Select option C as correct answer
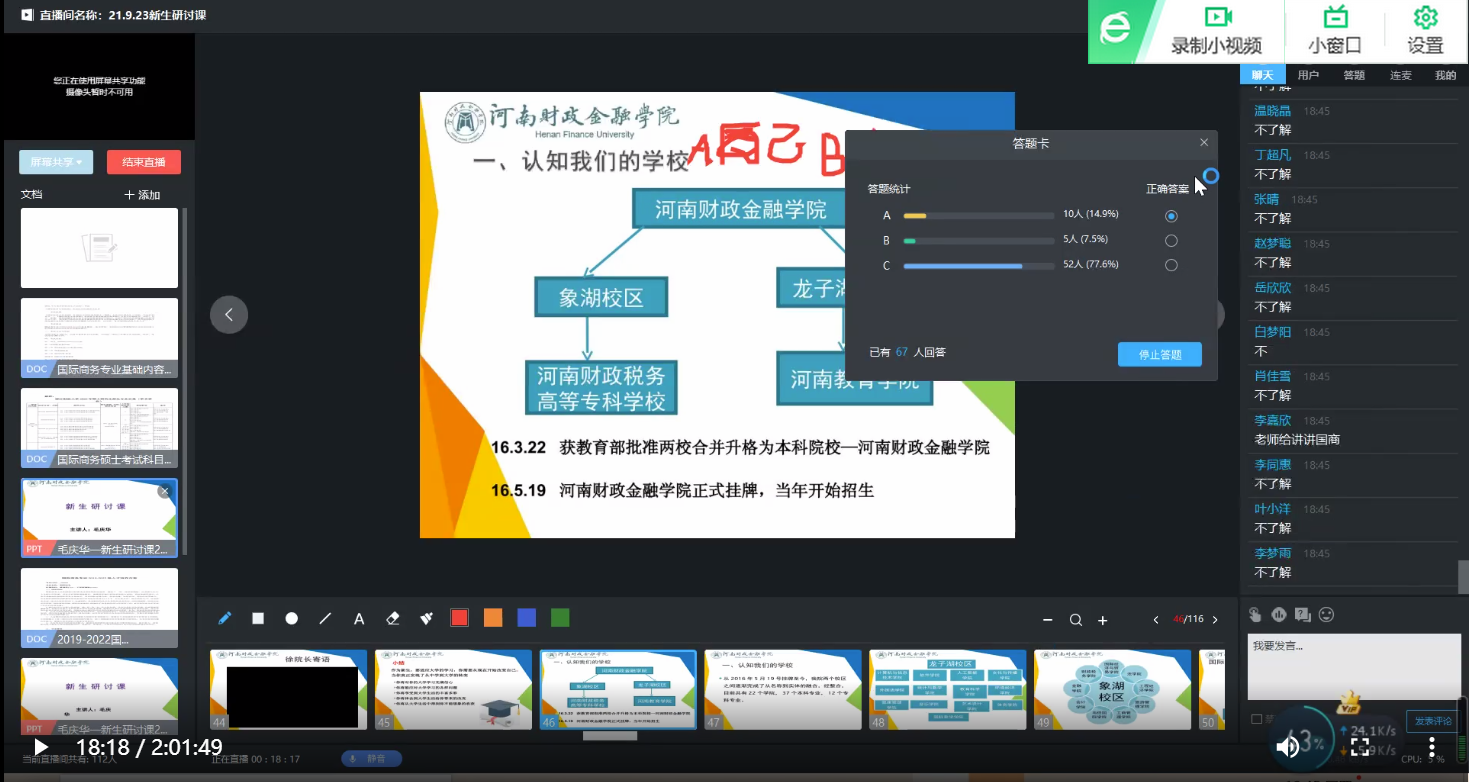 (1171, 265)
